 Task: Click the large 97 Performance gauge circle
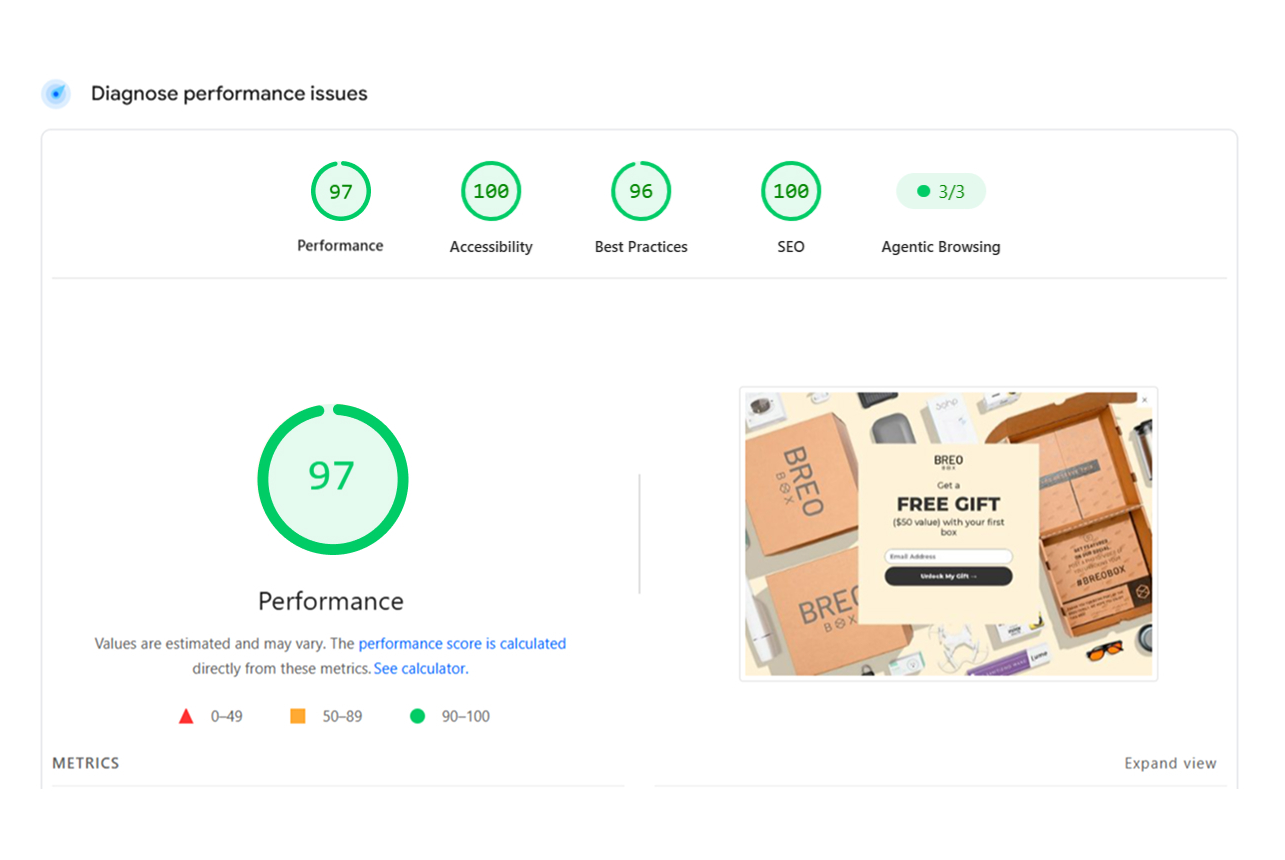pyautogui.click(x=332, y=479)
